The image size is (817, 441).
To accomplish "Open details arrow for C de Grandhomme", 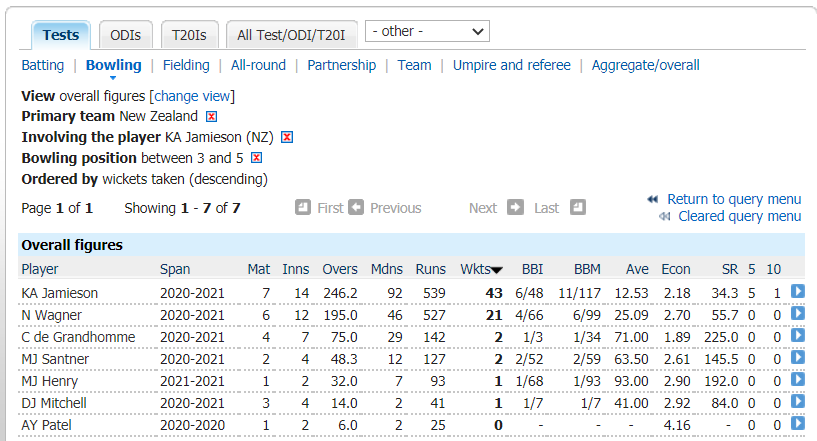I will 797,336.
